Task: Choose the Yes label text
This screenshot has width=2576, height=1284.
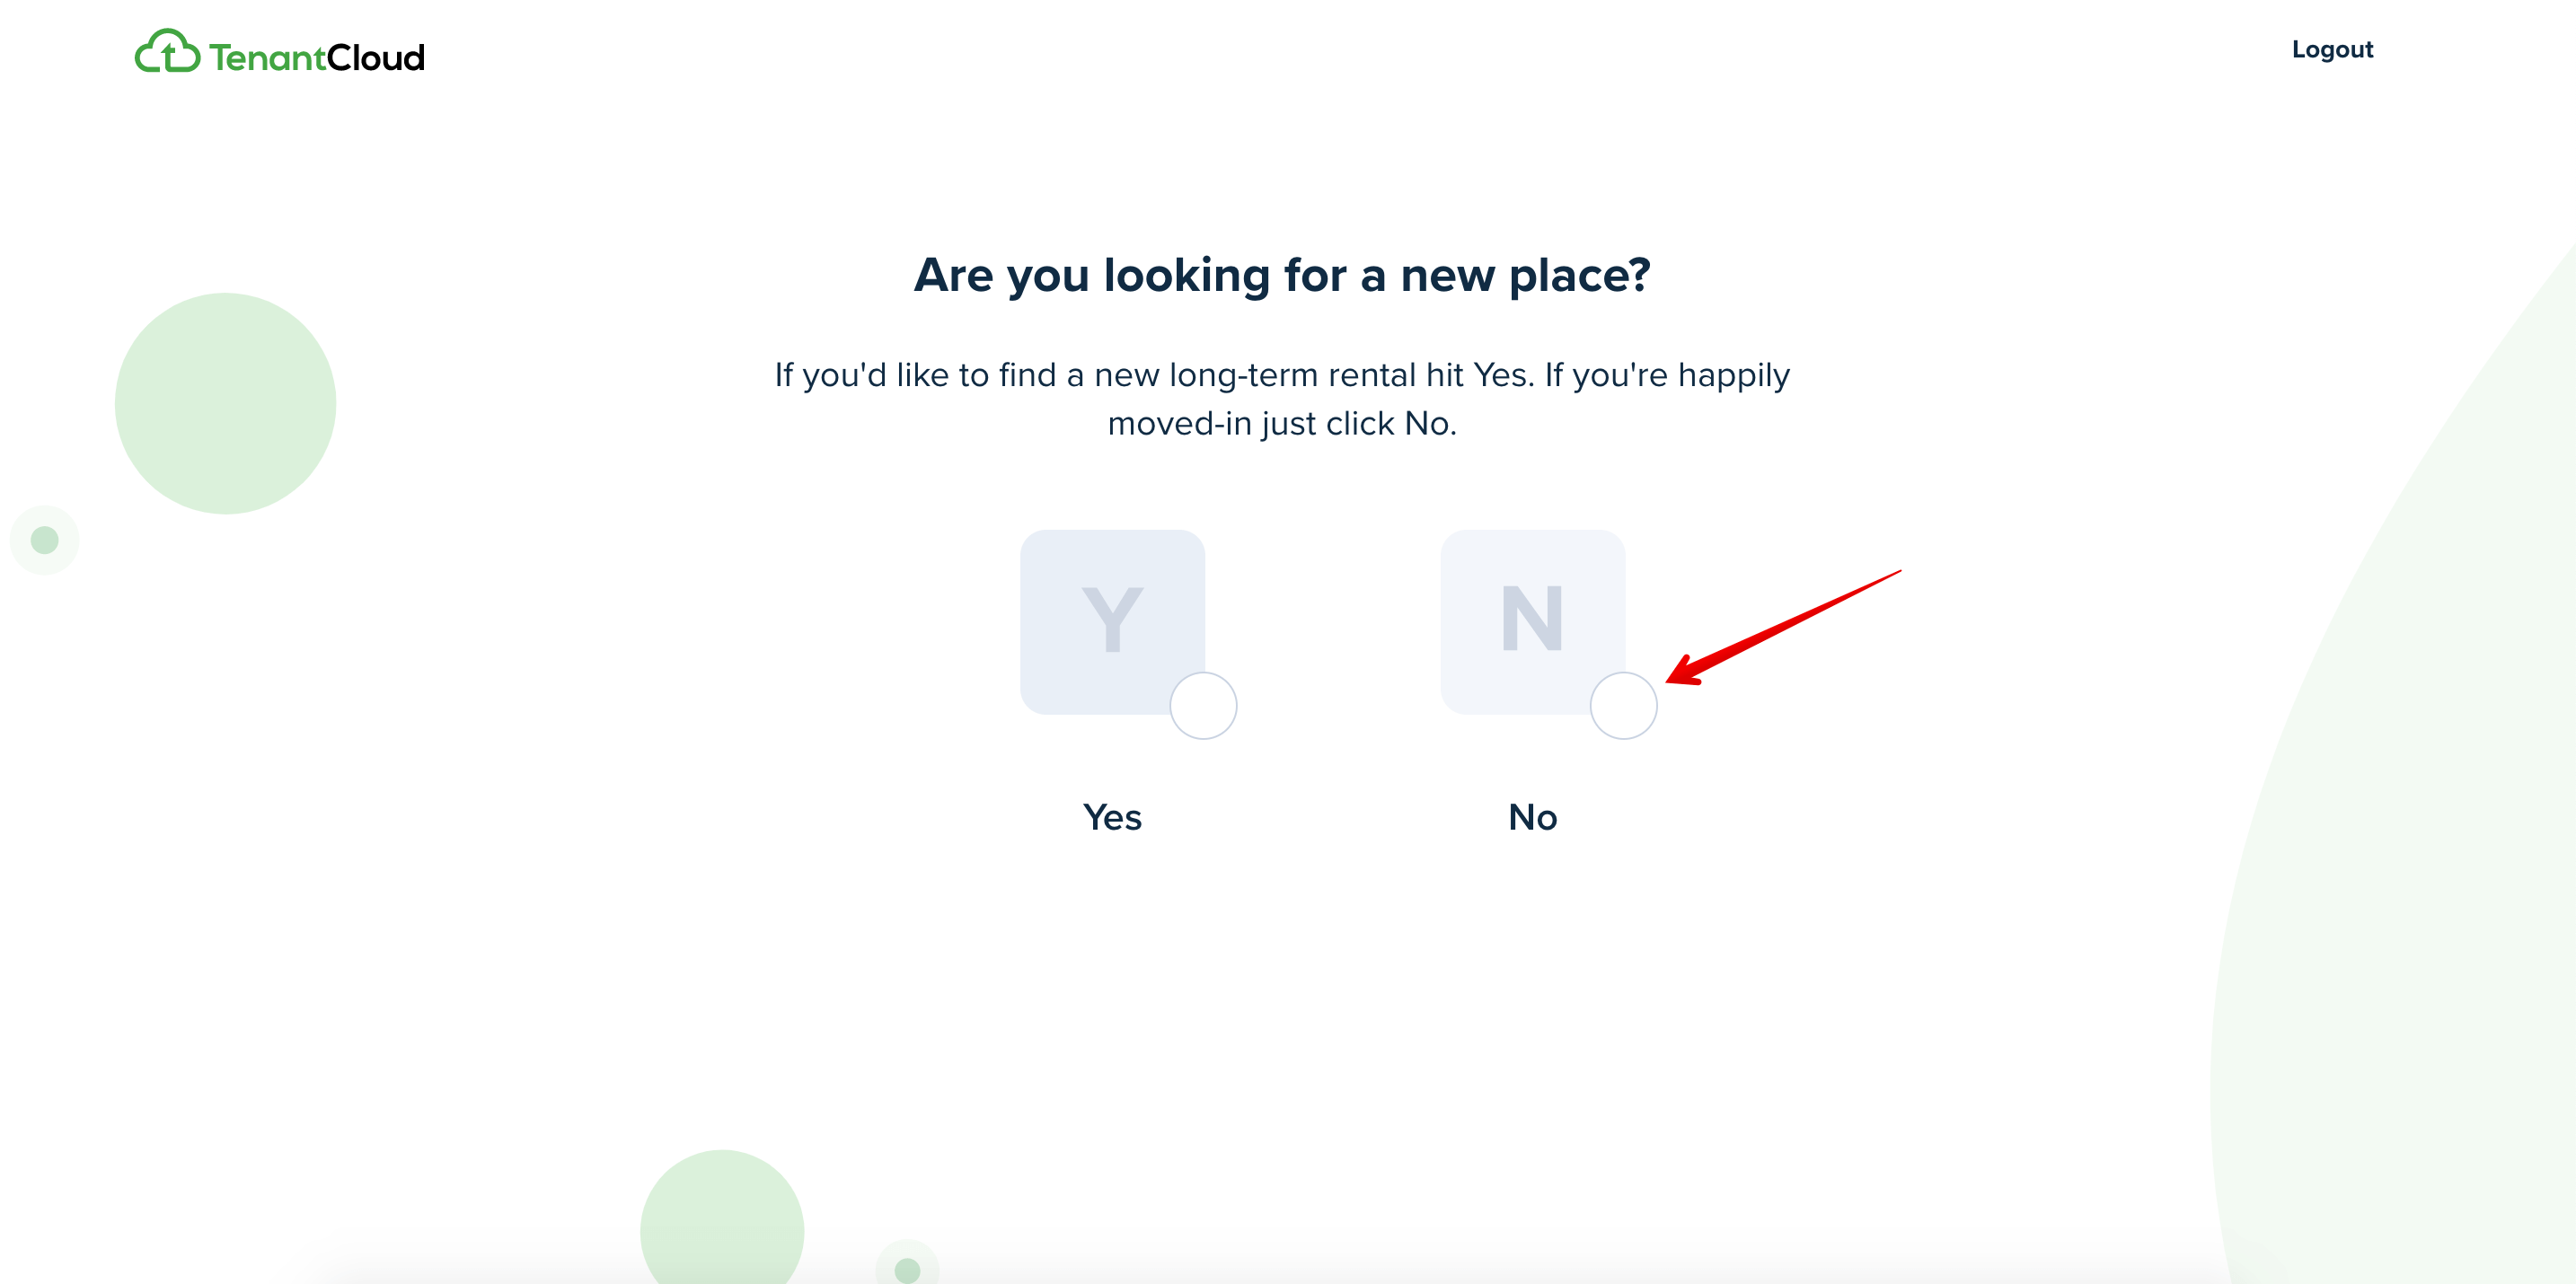Action: click(x=1112, y=817)
